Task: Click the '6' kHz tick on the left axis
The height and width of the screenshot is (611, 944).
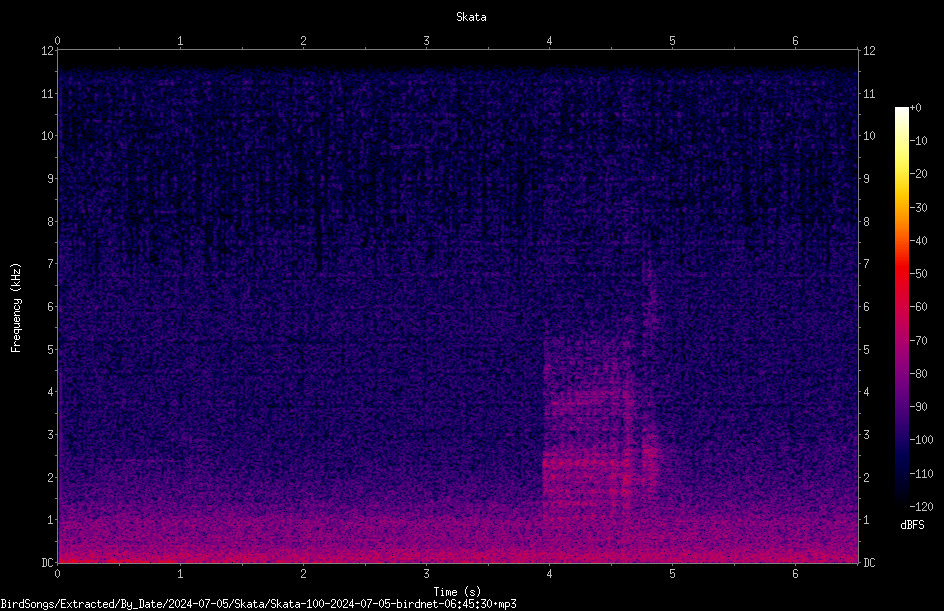Action: tap(51, 307)
